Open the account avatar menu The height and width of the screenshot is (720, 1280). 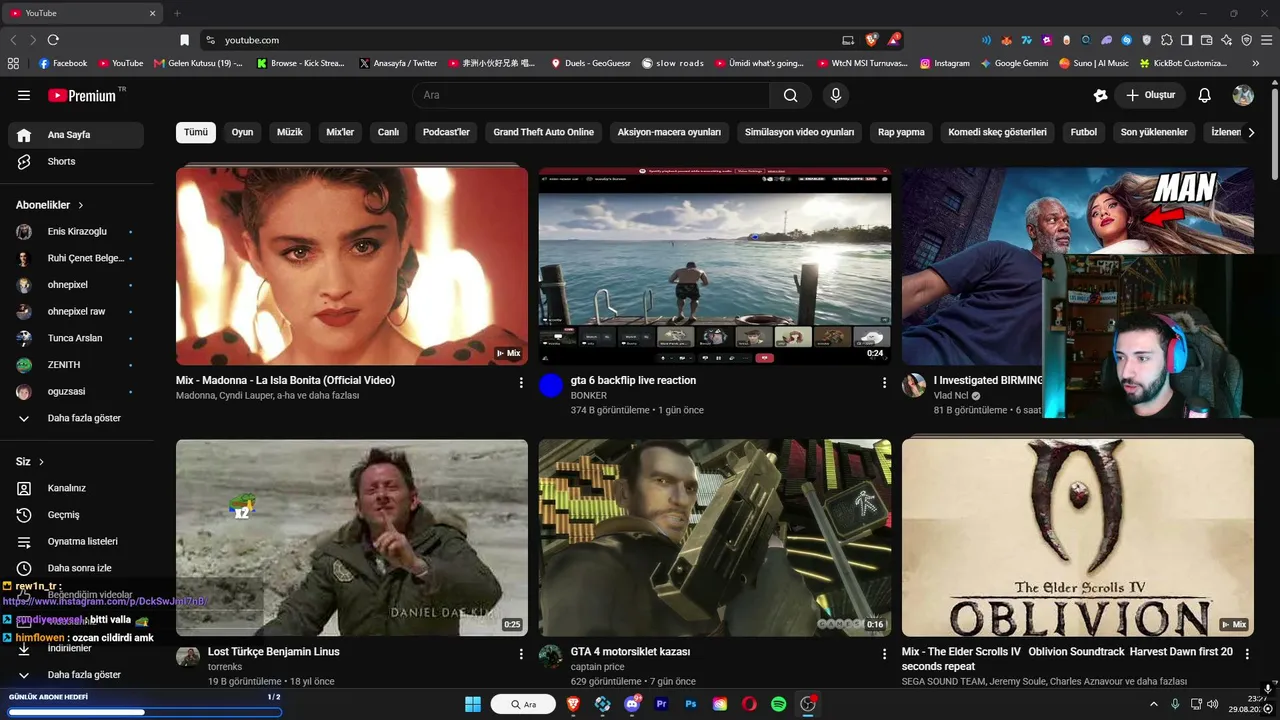click(1243, 95)
